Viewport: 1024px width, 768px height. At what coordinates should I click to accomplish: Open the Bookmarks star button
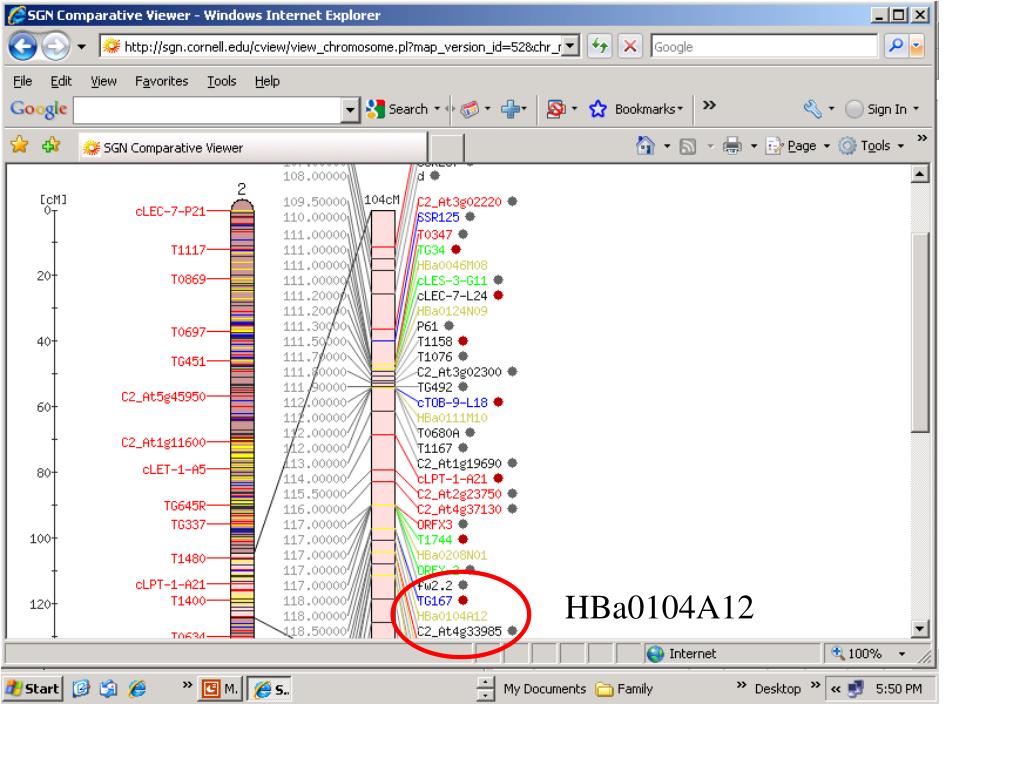click(x=635, y=109)
